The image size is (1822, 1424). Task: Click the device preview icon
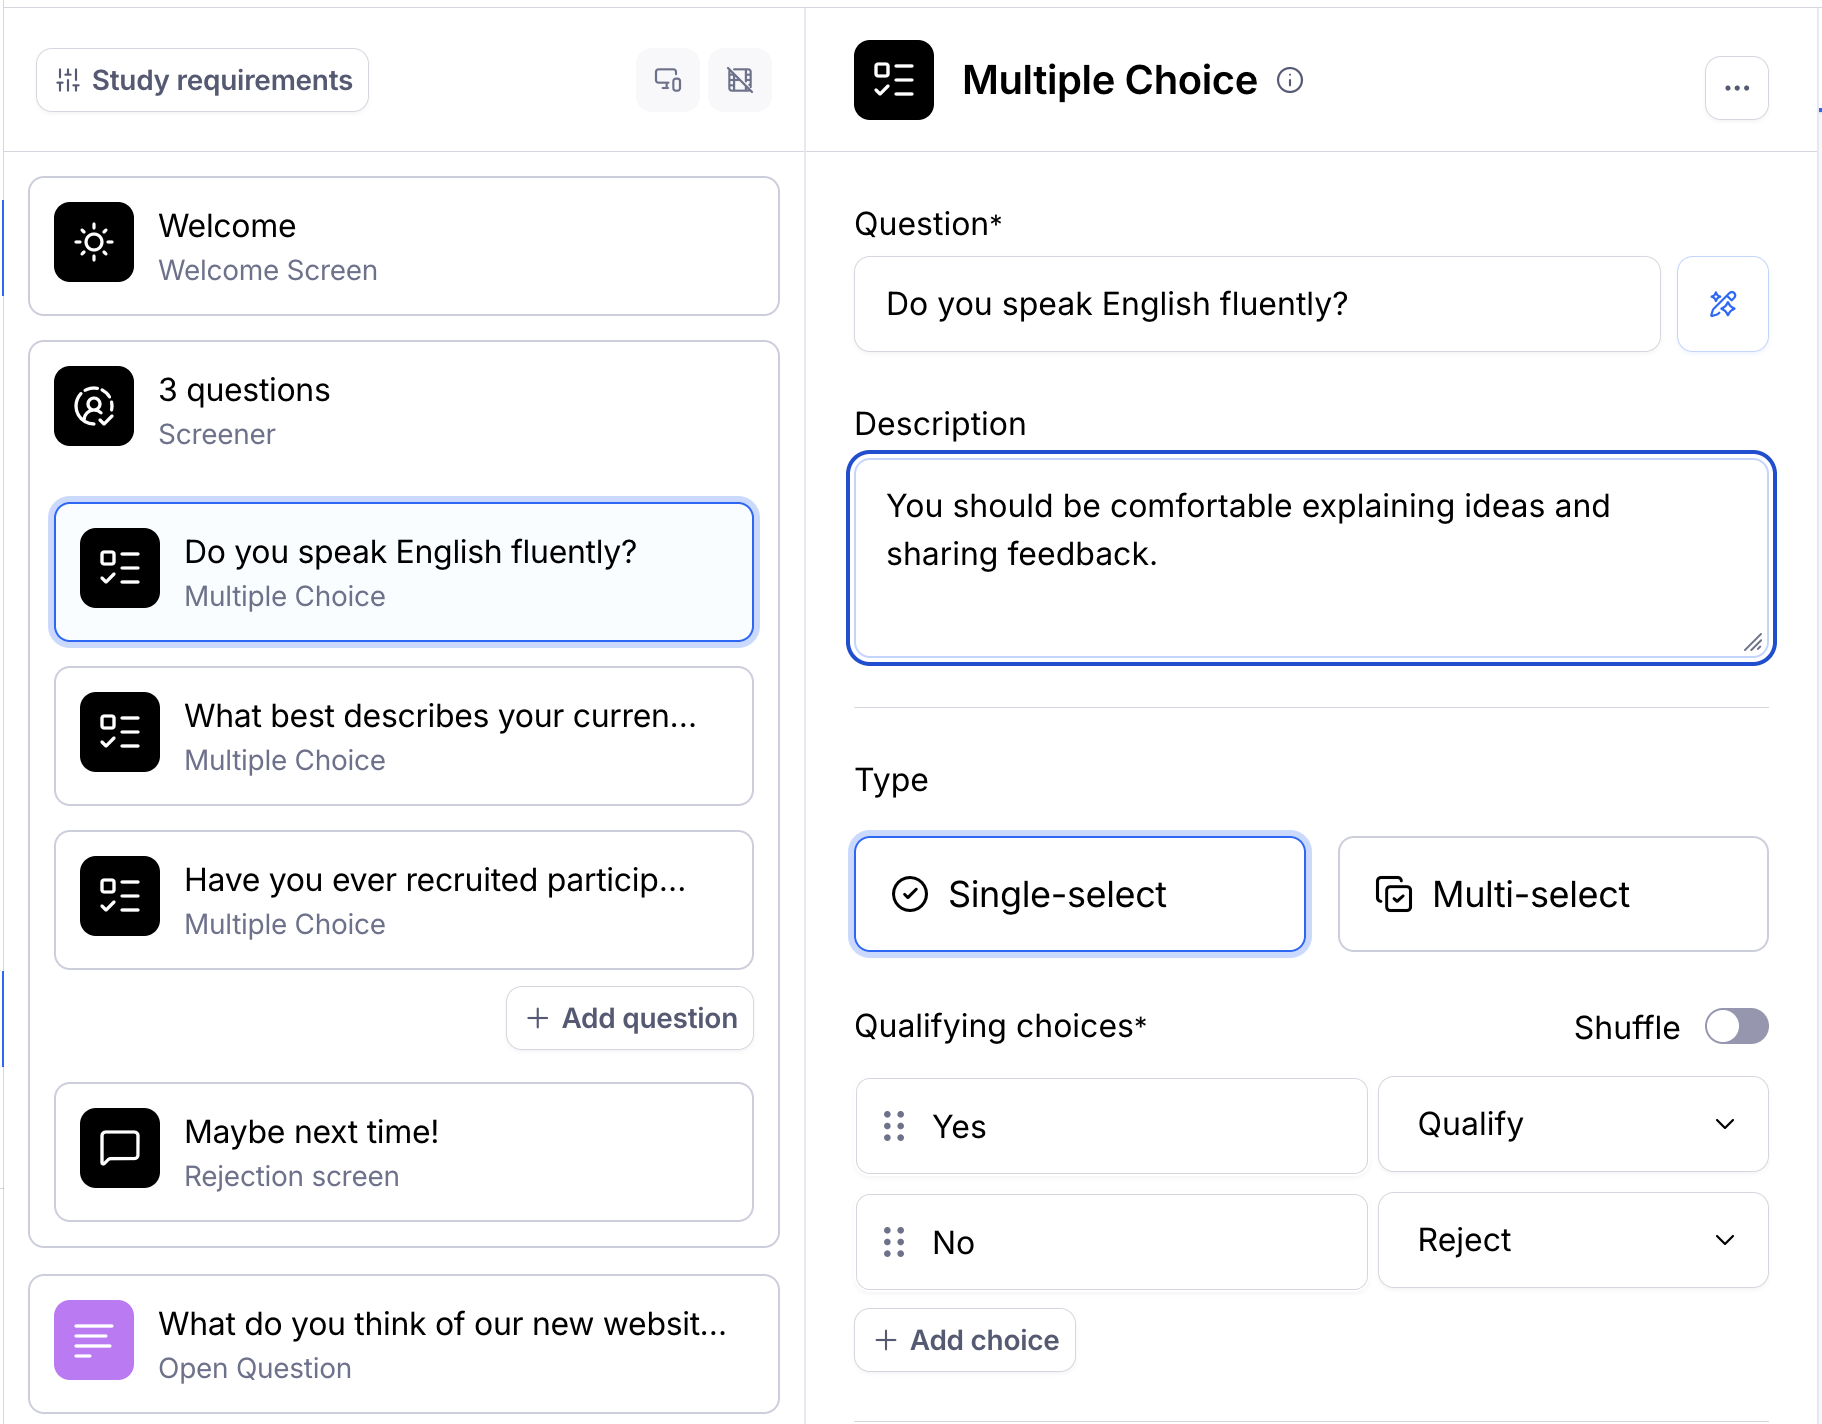tap(668, 80)
